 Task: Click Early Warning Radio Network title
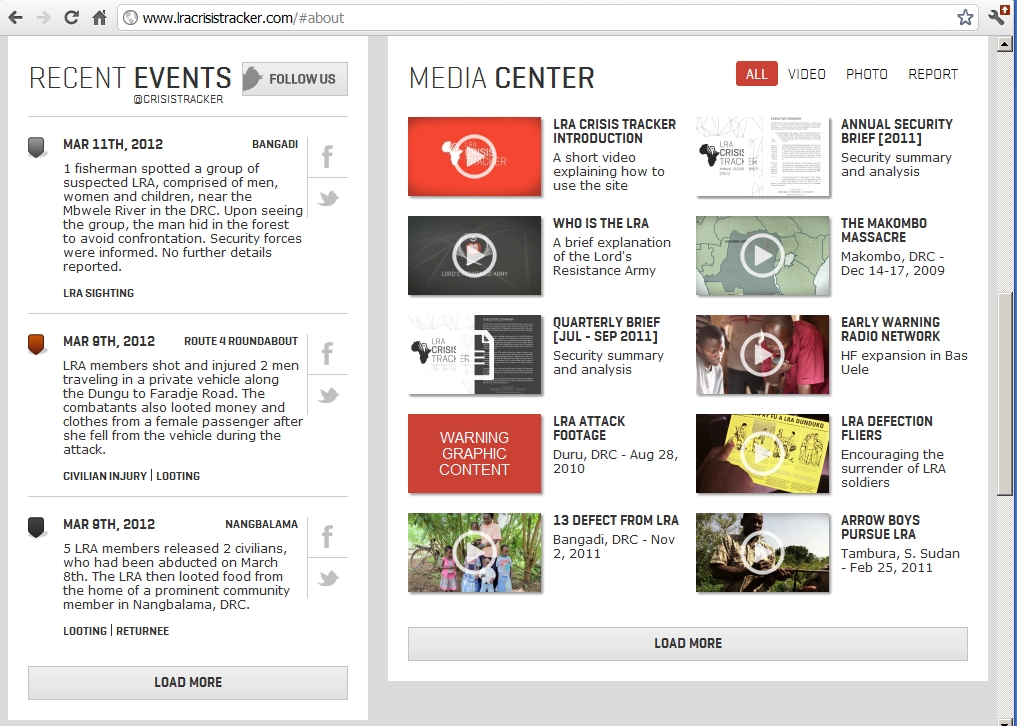890,329
